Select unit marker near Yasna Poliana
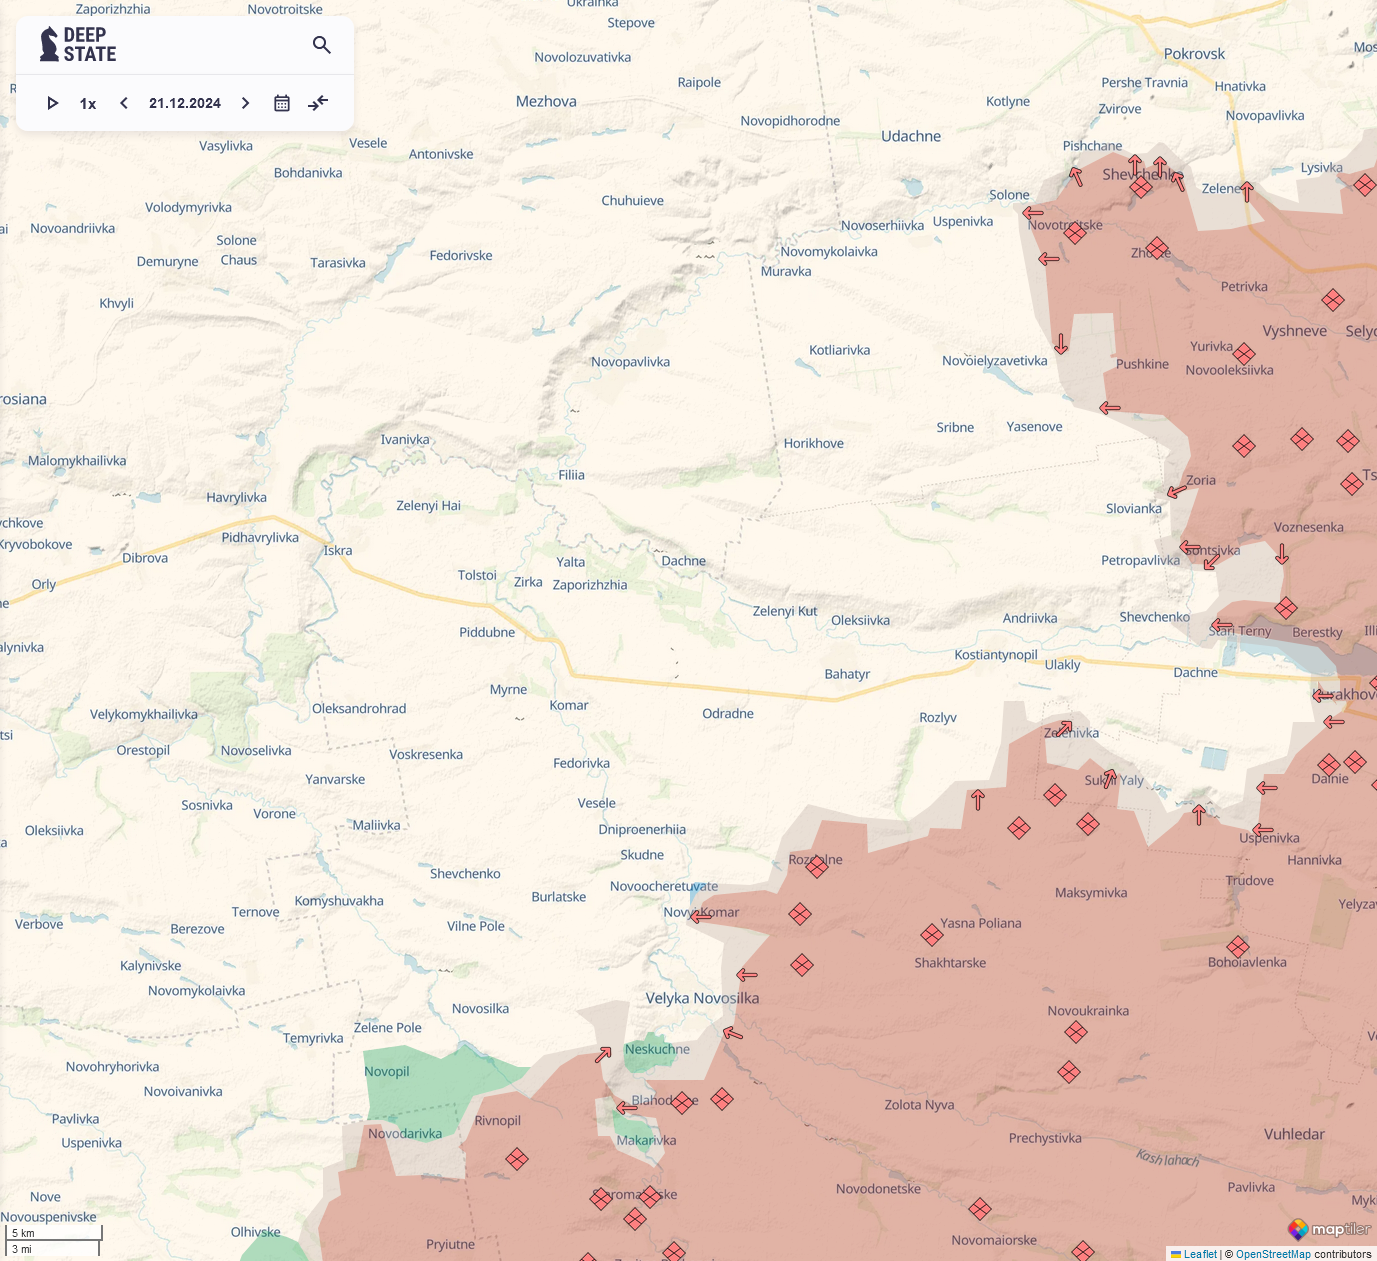Screen dimensions: 1377x1261 (x=932, y=935)
